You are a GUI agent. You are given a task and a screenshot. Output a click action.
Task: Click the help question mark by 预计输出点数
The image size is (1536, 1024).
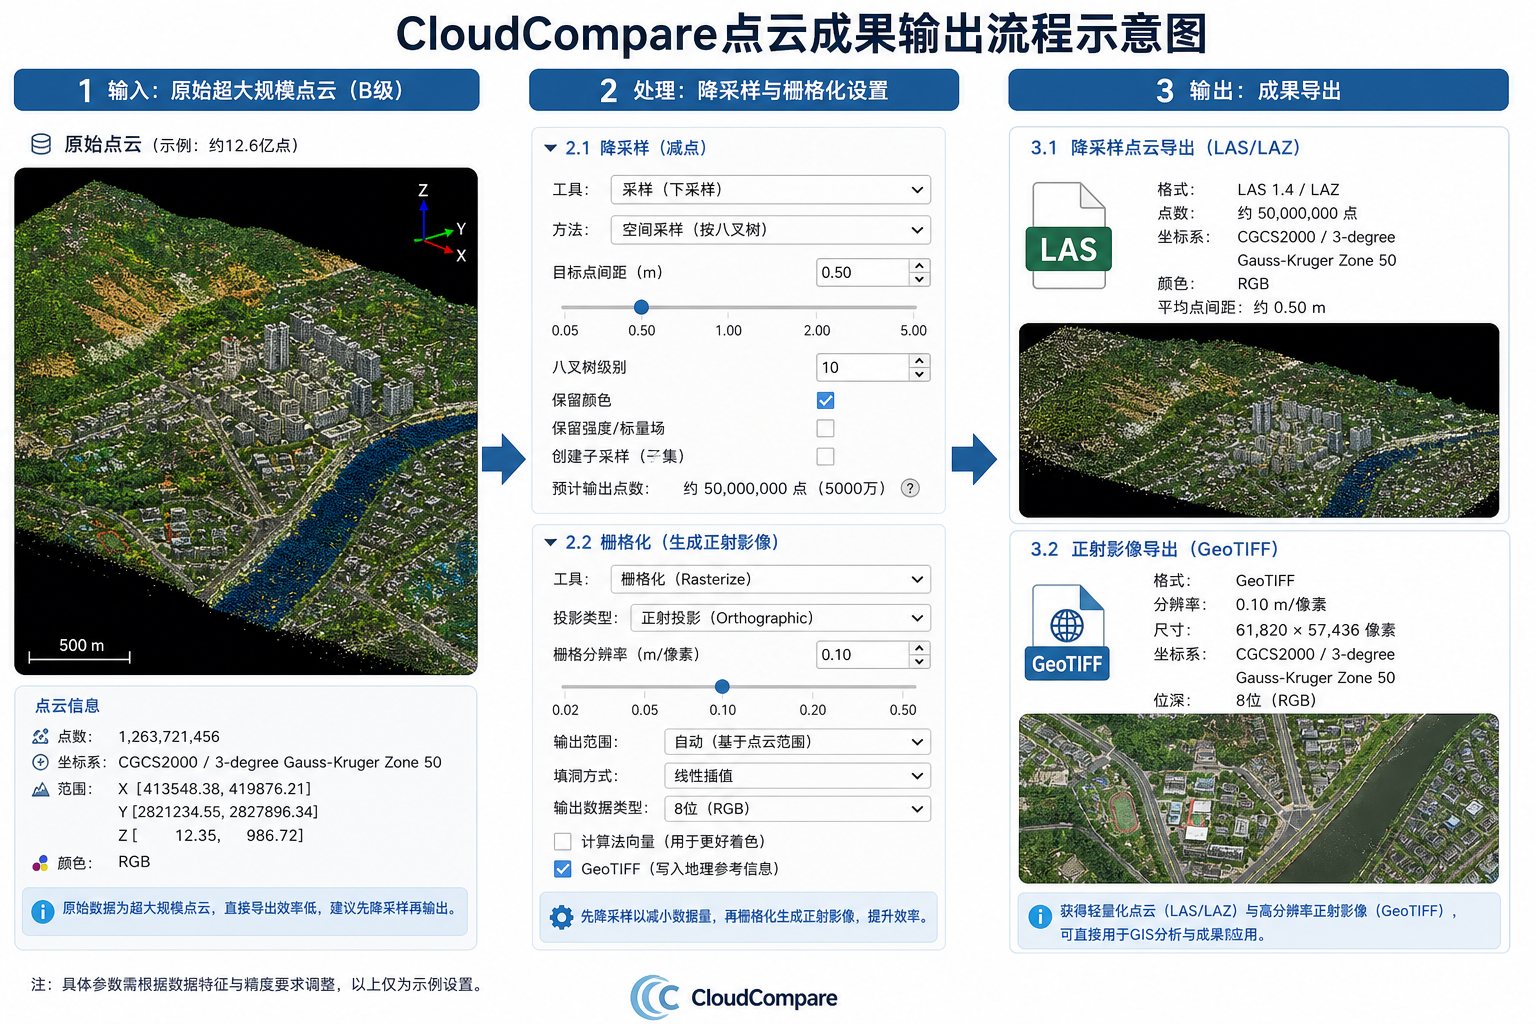910,488
